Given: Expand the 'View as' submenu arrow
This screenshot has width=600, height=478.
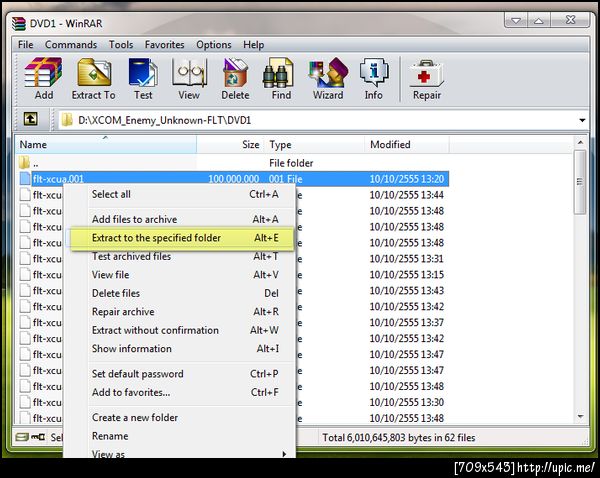Looking at the screenshot, I should pos(284,454).
